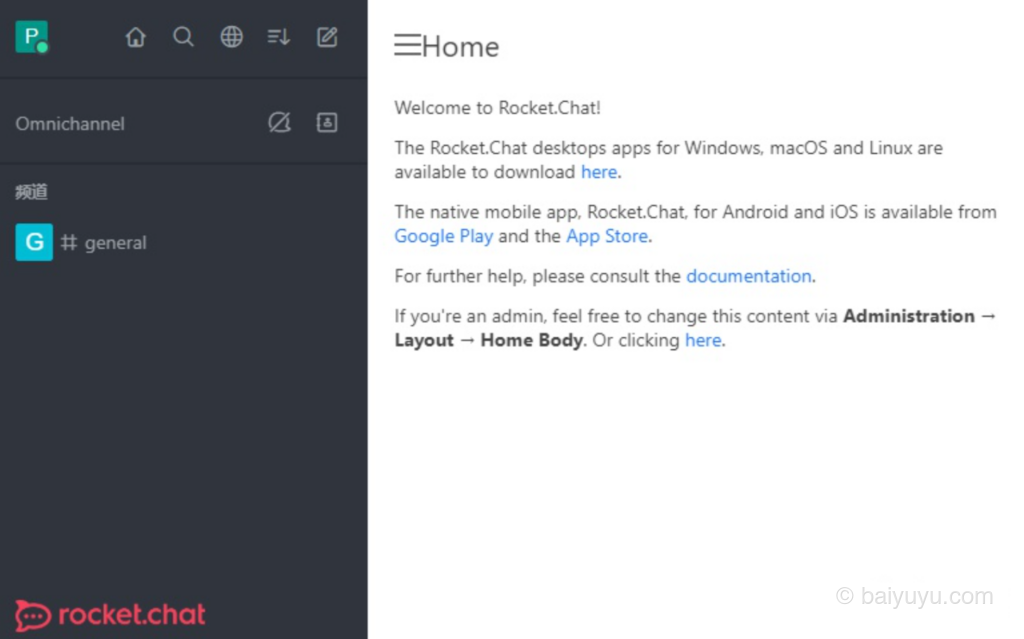Collapse the 频道 channels section
1024x639 pixels.
coord(31,191)
